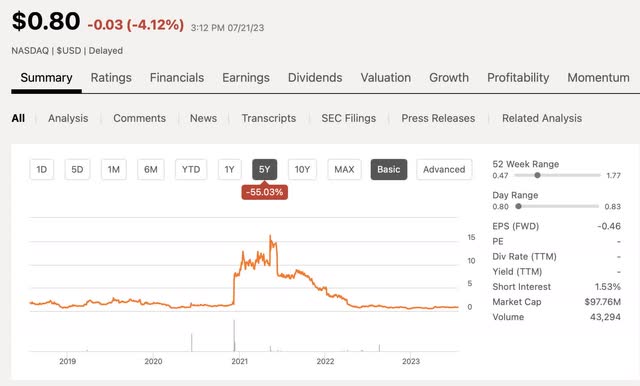View Press Releases
Viewport: 640px width, 386px height.
coord(438,118)
